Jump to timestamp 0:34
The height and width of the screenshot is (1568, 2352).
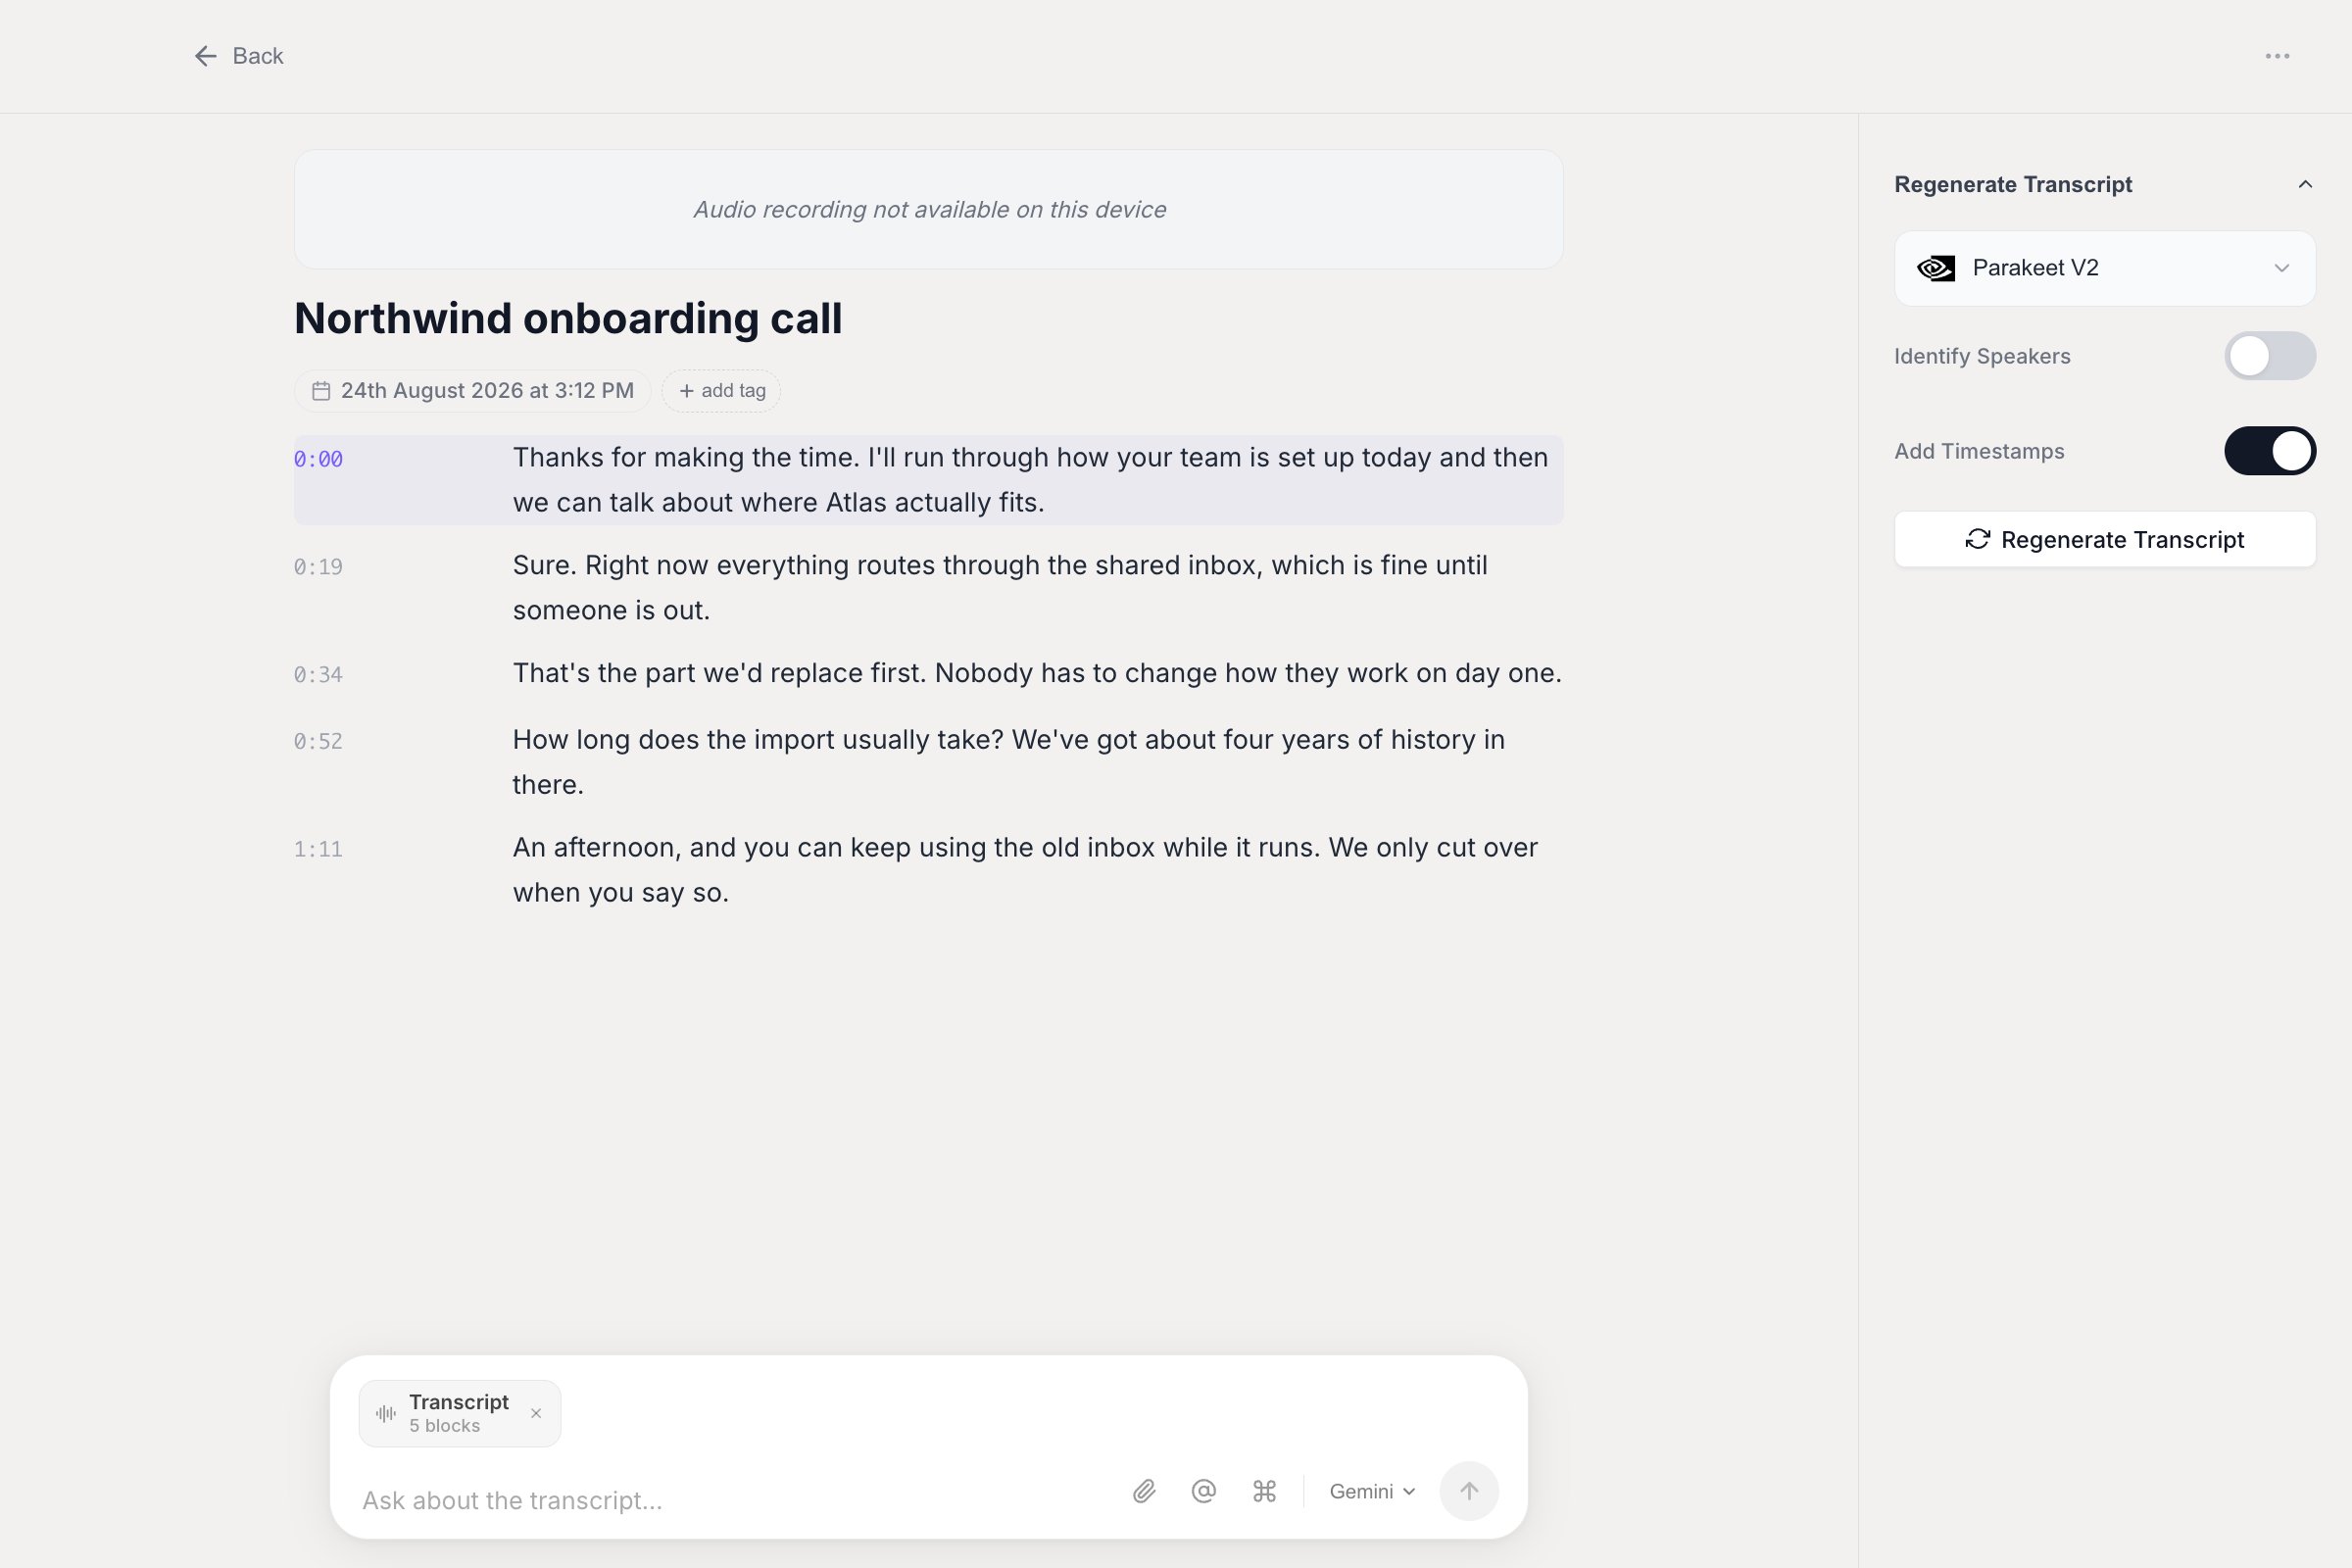pos(318,675)
